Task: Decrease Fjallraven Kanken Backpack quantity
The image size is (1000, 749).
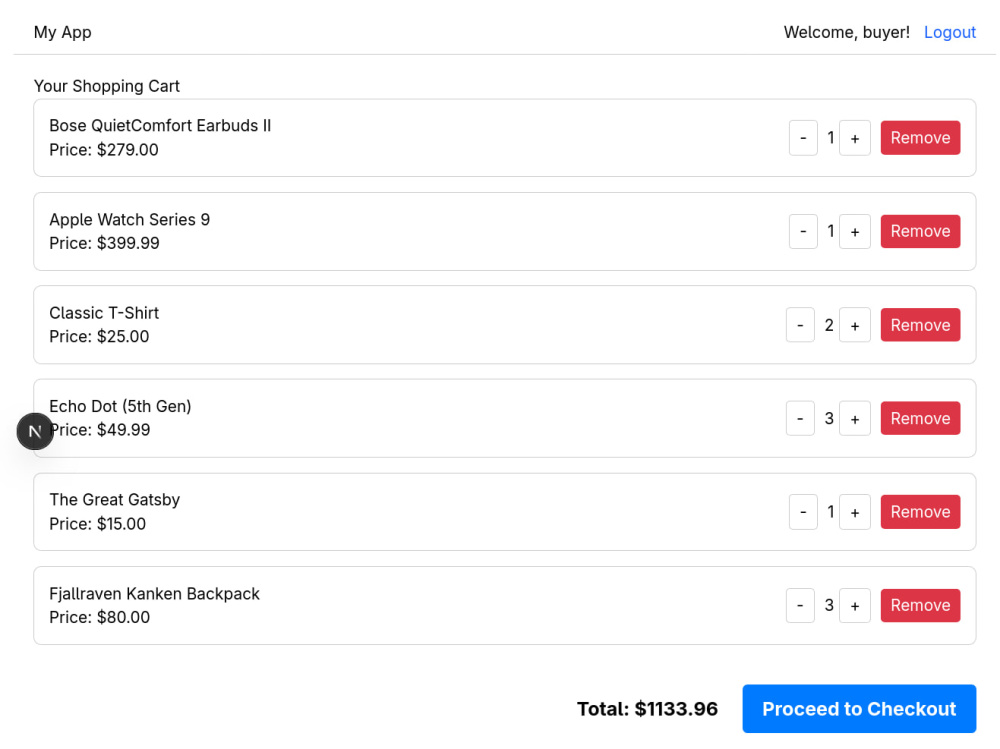Action: (x=800, y=605)
